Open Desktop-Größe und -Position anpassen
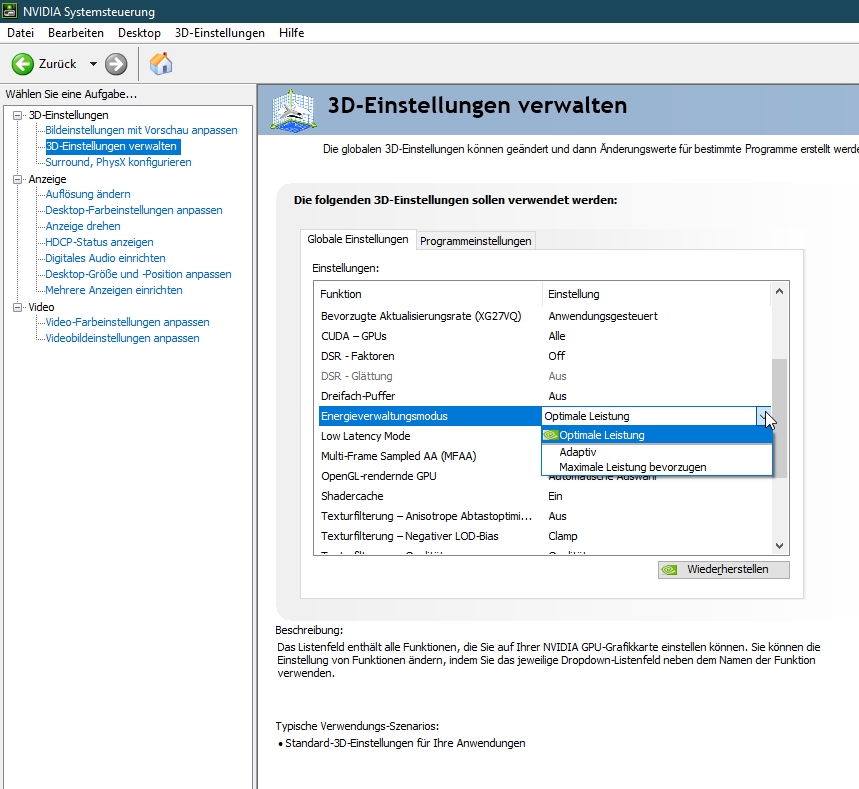The height and width of the screenshot is (789, 859). click(138, 274)
